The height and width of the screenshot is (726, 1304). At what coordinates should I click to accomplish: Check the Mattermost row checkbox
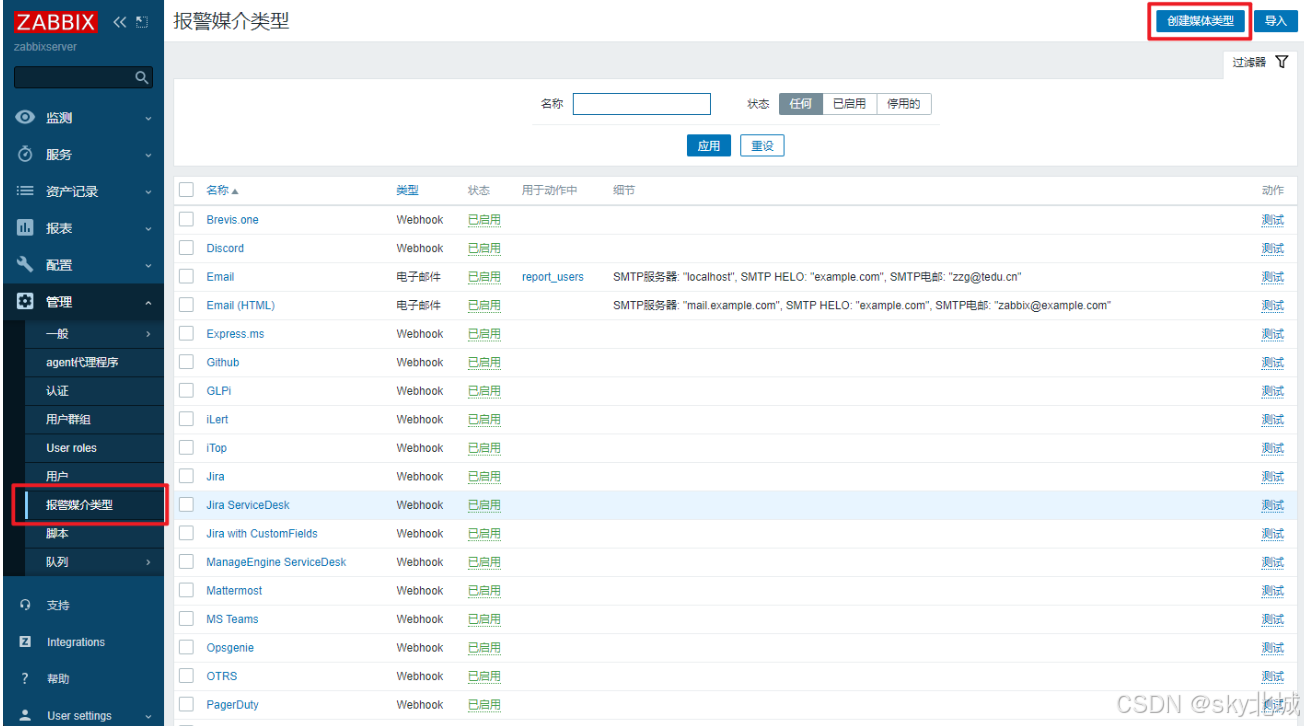point(186,590)
